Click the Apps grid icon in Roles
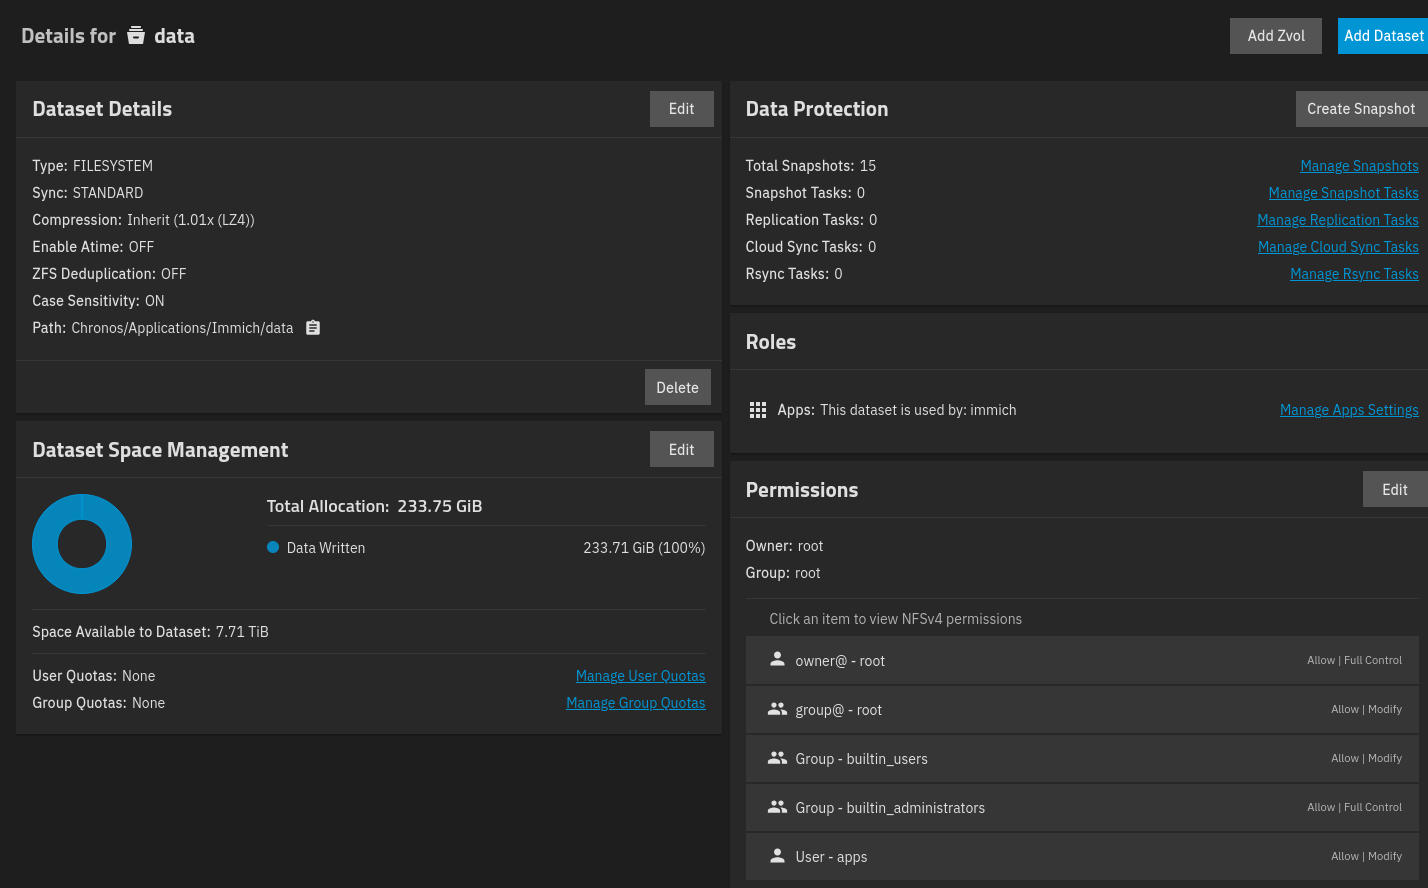This screenshot has width=1428, height=888. (x=758, y=410)
